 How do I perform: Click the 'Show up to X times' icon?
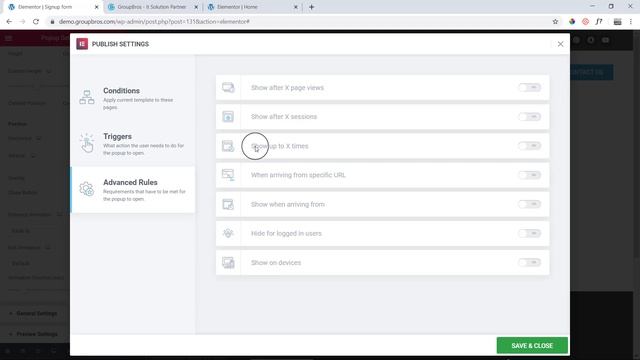[x=228, y=146]
